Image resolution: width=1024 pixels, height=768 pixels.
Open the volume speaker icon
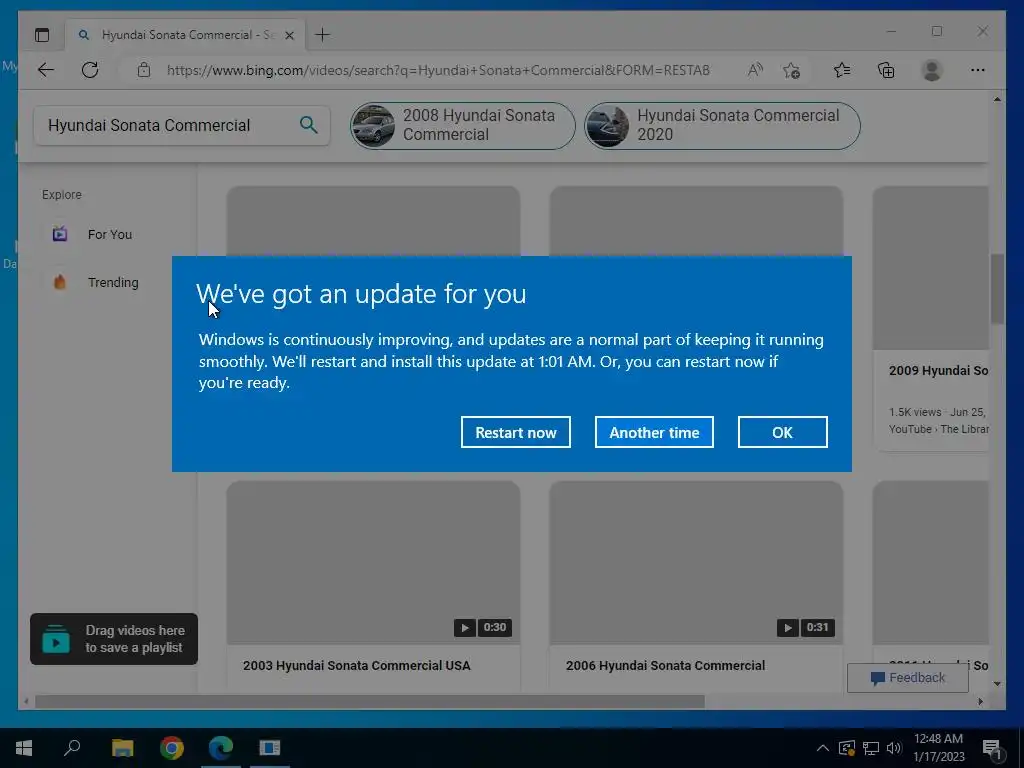click(894, 748)
